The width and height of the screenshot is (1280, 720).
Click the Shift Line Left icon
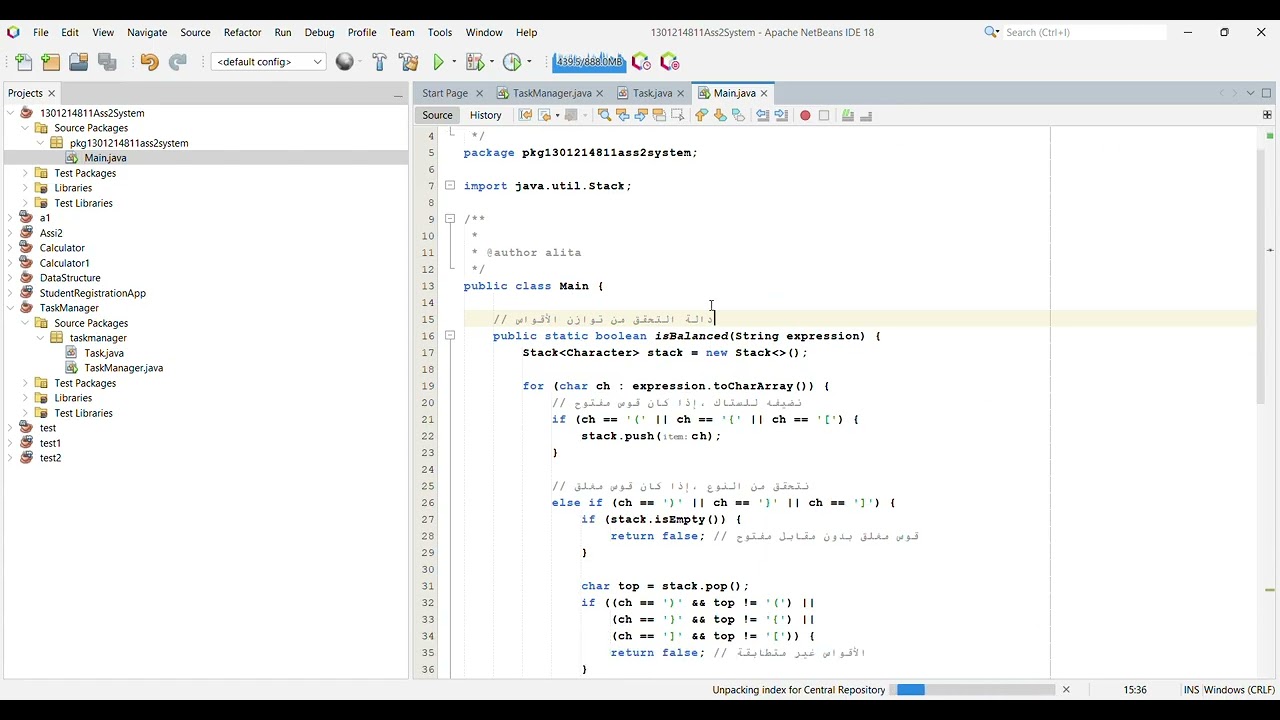point(762,115)
